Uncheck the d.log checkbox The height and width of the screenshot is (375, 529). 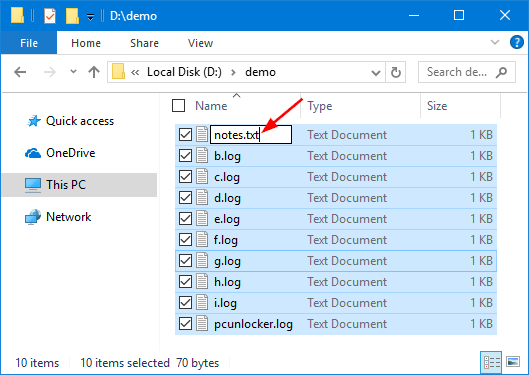[x=185, y=198]
